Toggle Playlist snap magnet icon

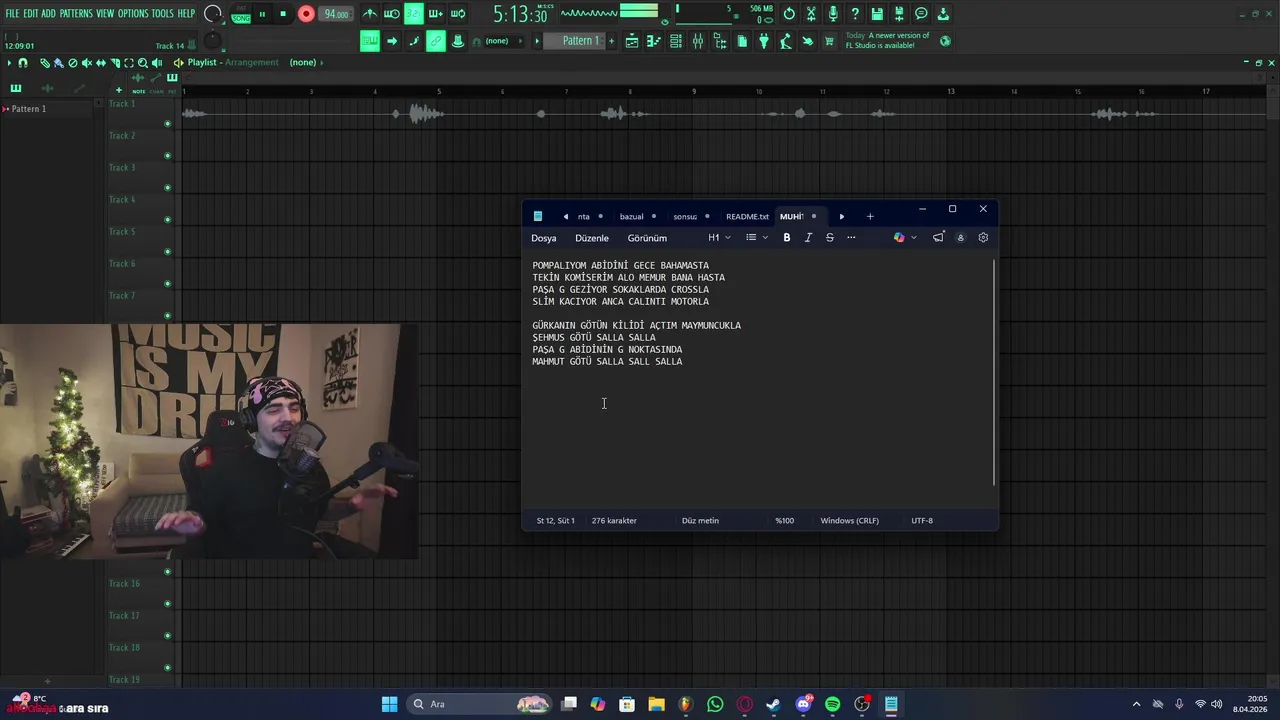pyautogui.click(x=22, y=63)
